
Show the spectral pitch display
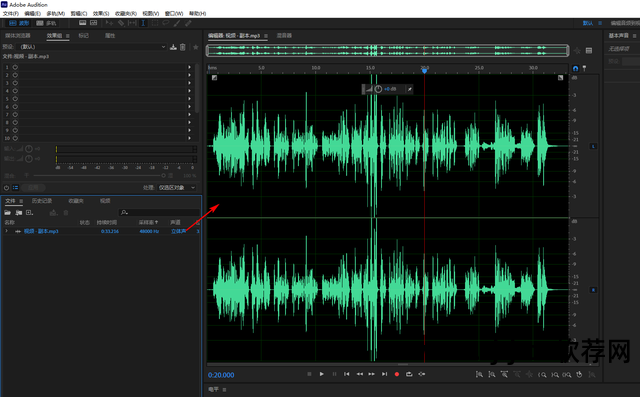coord(94,23)
